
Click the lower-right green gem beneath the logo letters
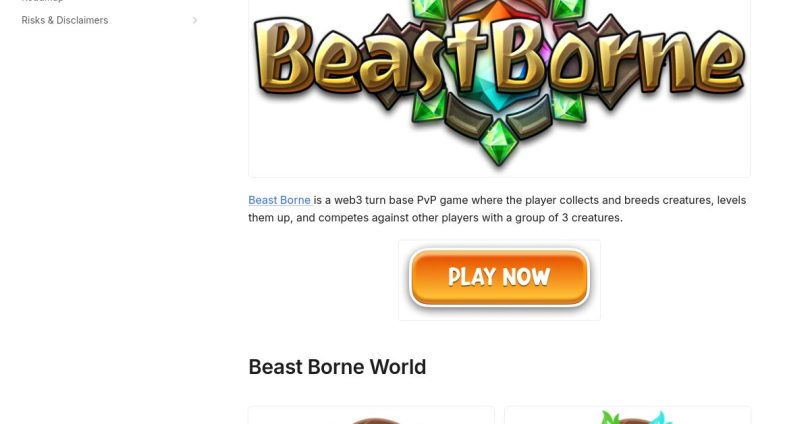[568, 106]
